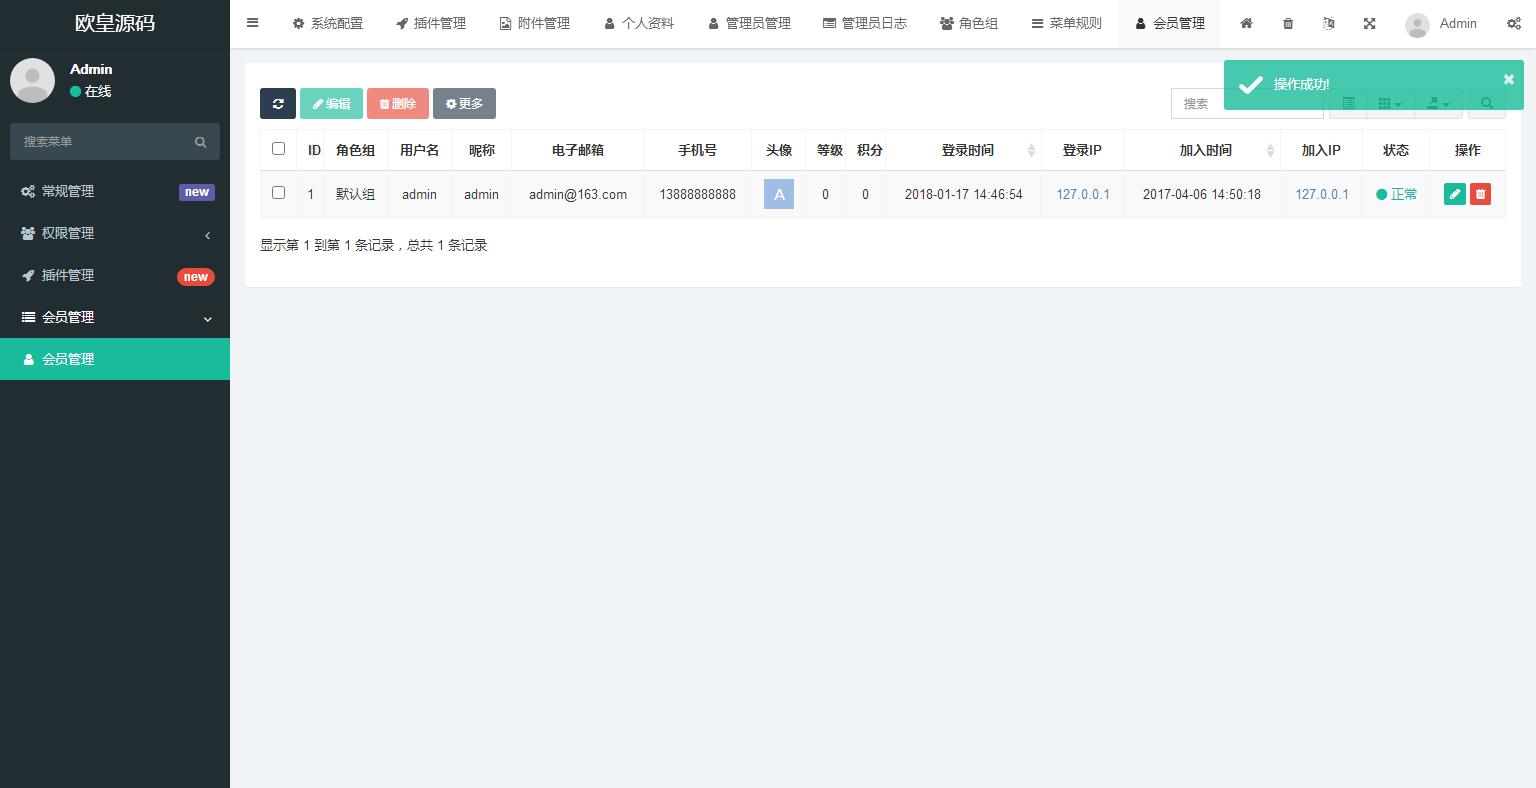Select the checkbox for admin row
The width and height of the screenshot is (1536, 788).
click(278, 193)
